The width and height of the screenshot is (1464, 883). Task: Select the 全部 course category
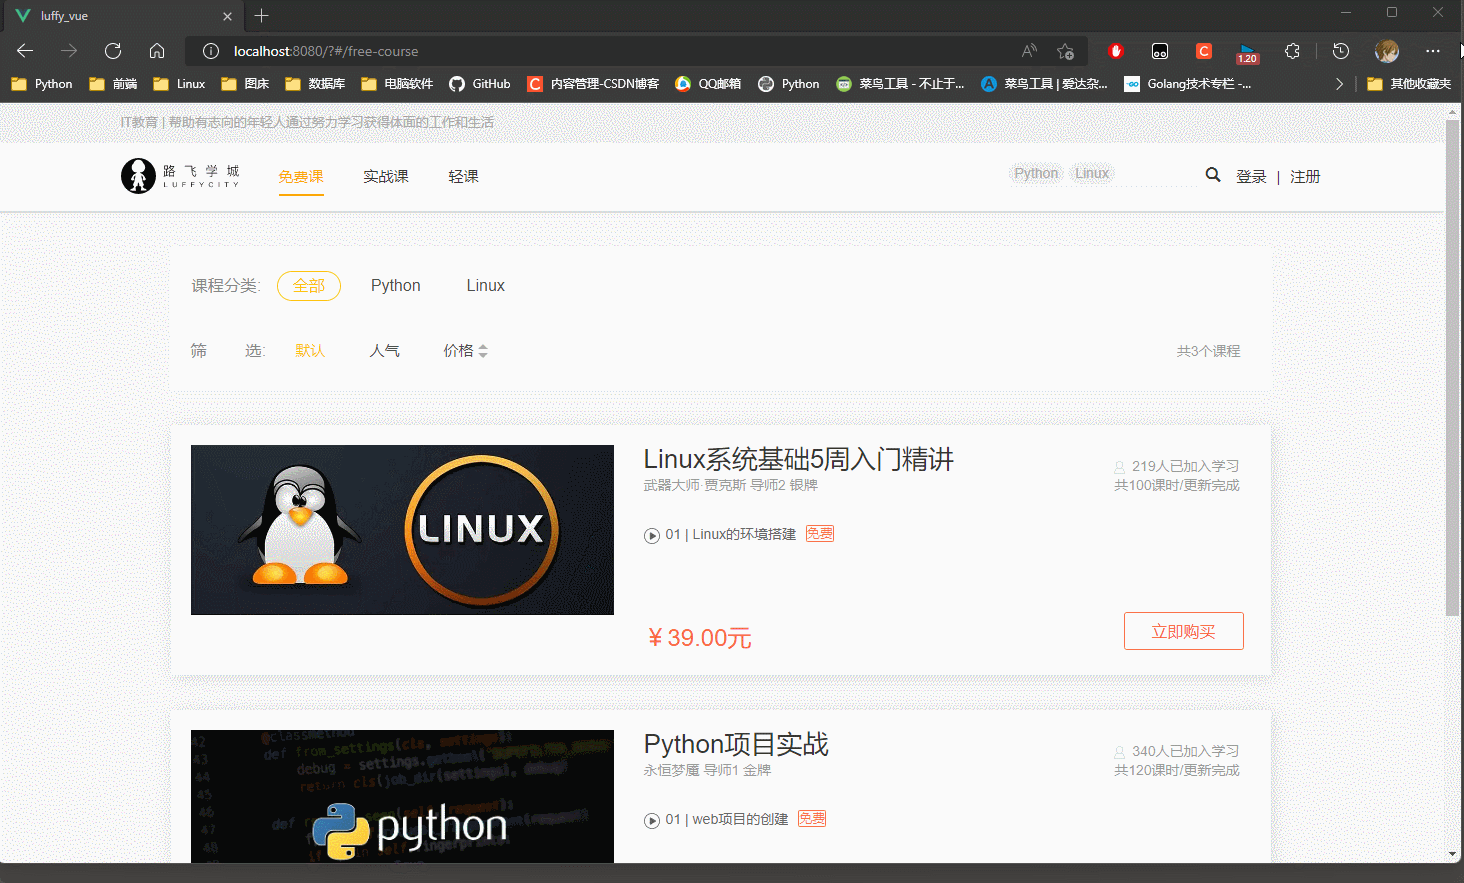pos(309,286)
